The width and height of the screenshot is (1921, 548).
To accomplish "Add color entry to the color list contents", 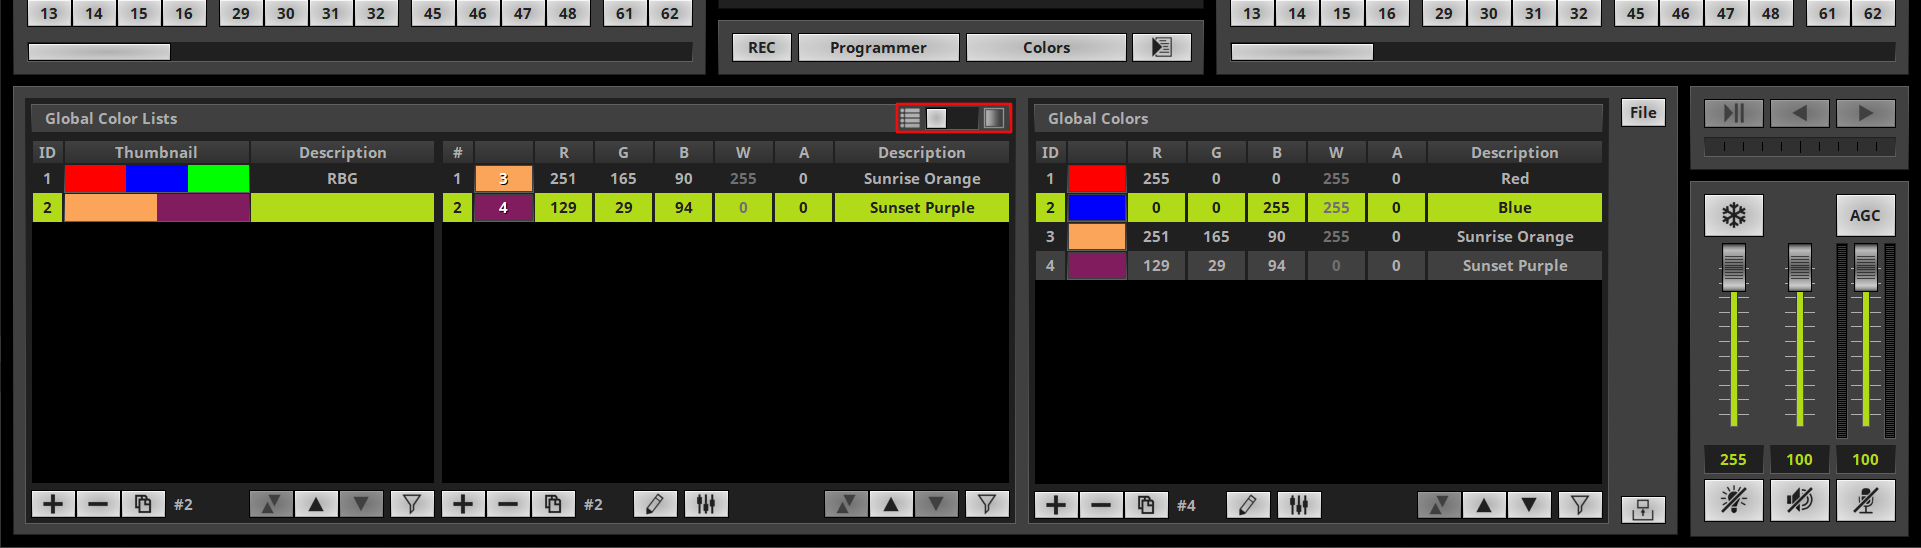I will (463, 504).
